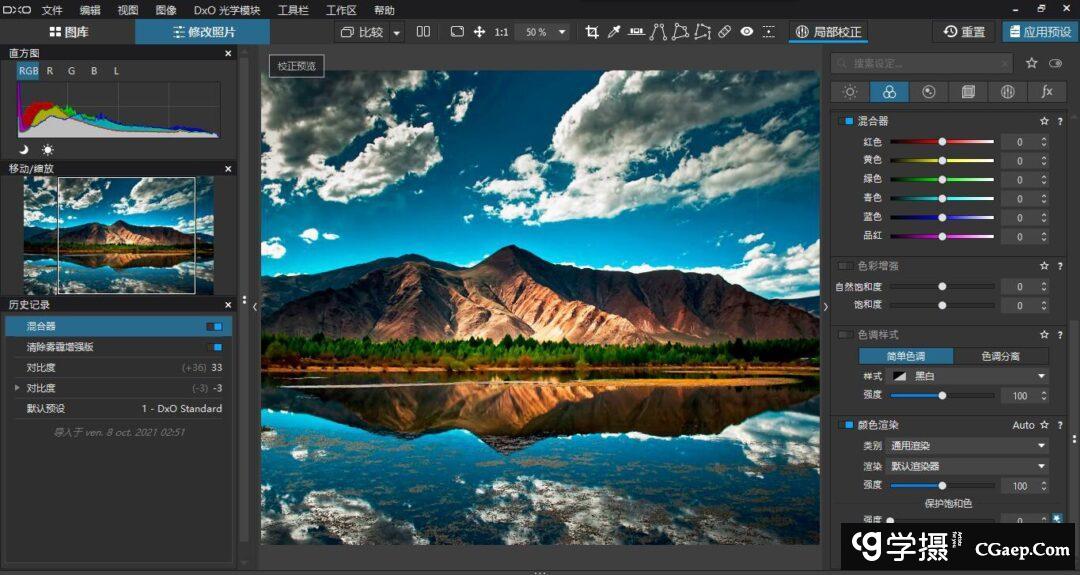Click the 应用预设 button
The width and height of the screenshot is (1080, 575).
(1040, 32)
